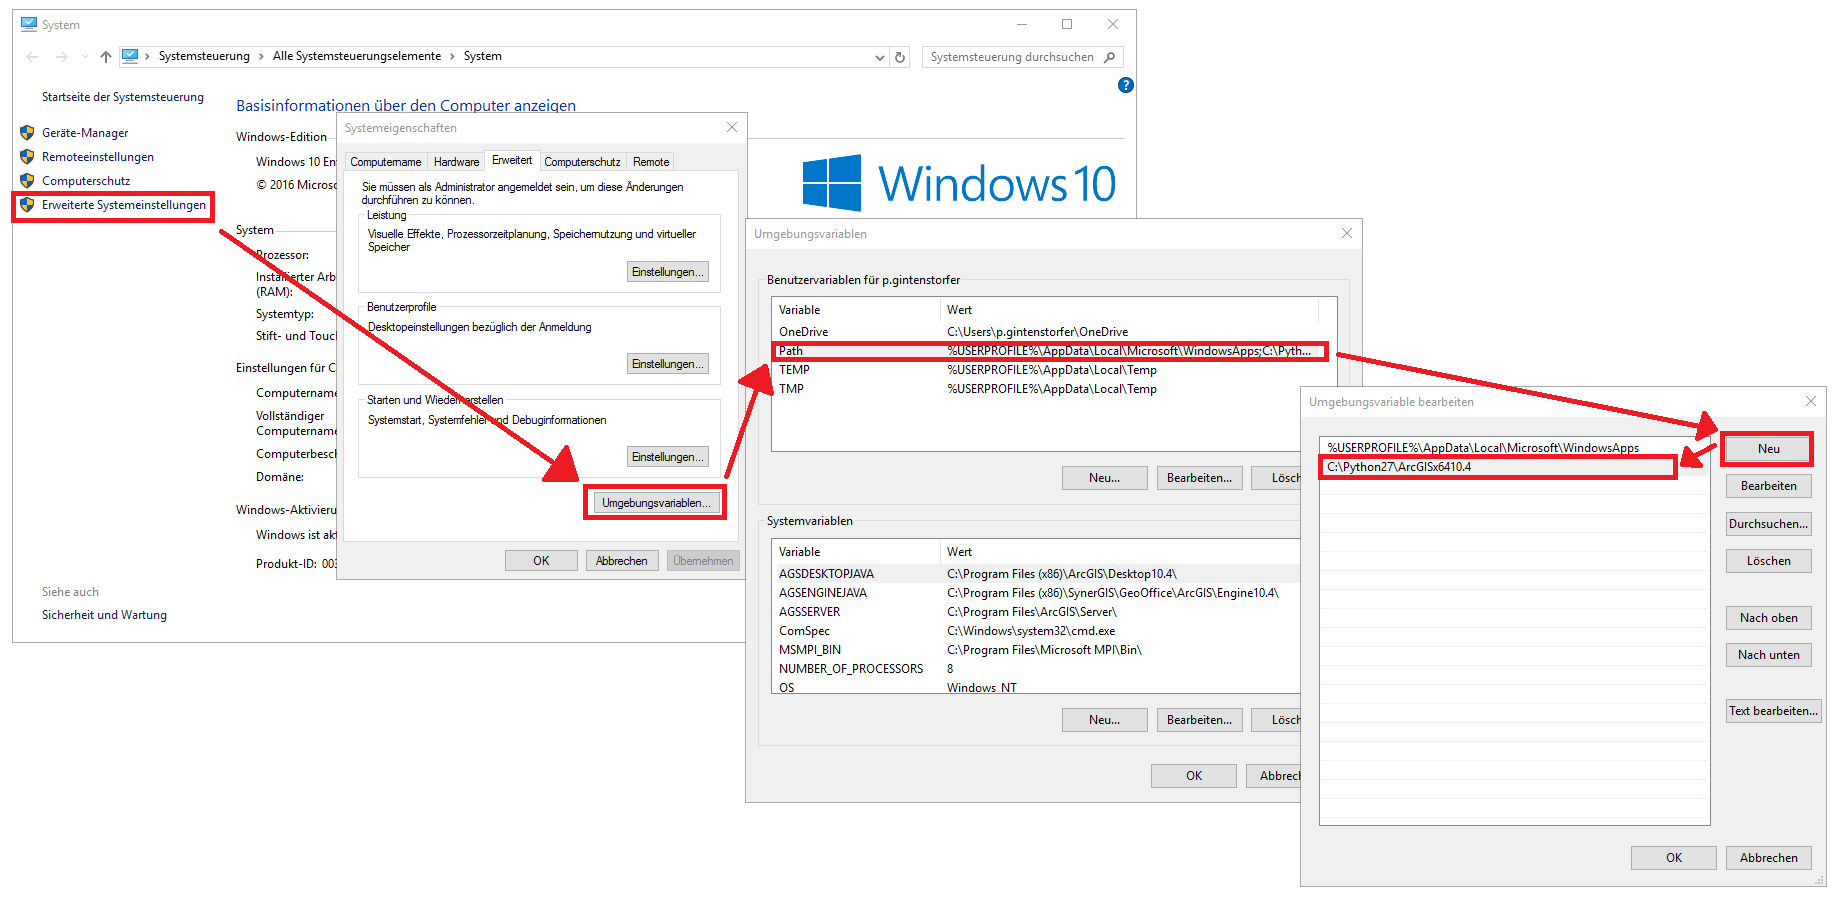This screenshot has height=899, width=1838.
Task: Click the Umgebungsvariablen... button
Action: 656,503
